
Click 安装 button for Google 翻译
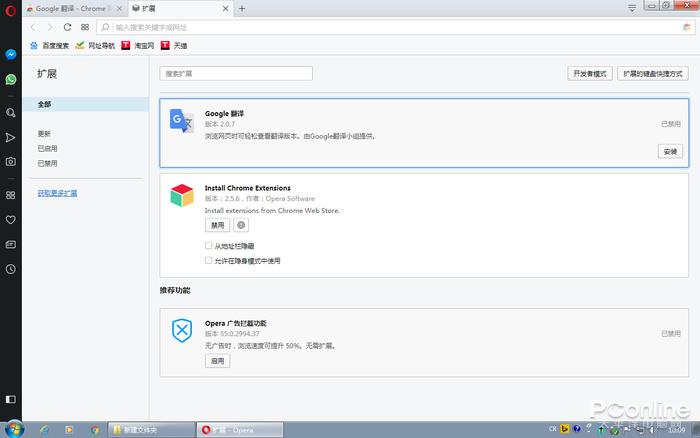point(670,151)
